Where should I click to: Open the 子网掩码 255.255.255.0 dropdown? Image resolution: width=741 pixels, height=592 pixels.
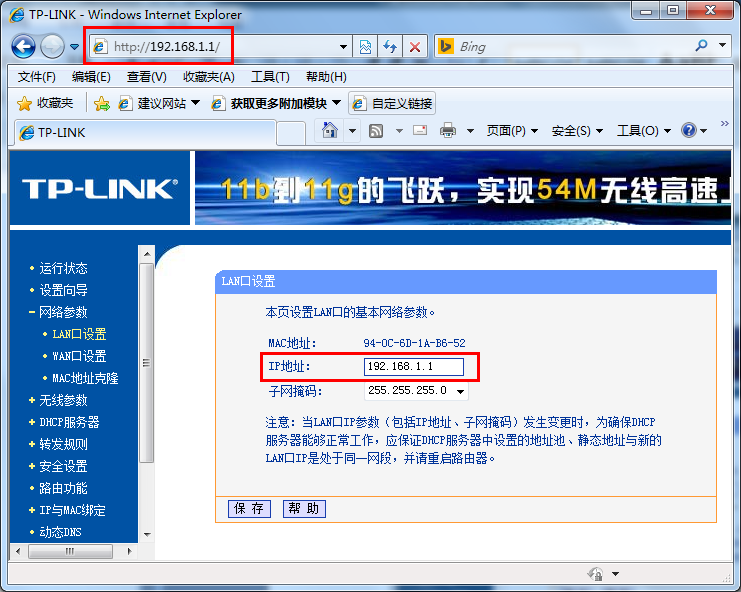tap(416, 391)
